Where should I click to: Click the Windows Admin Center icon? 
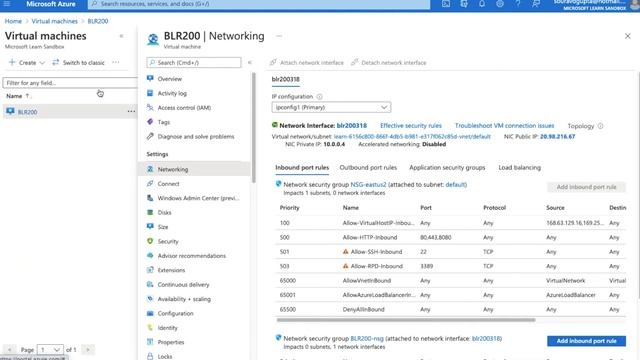(x=150, y=198)
